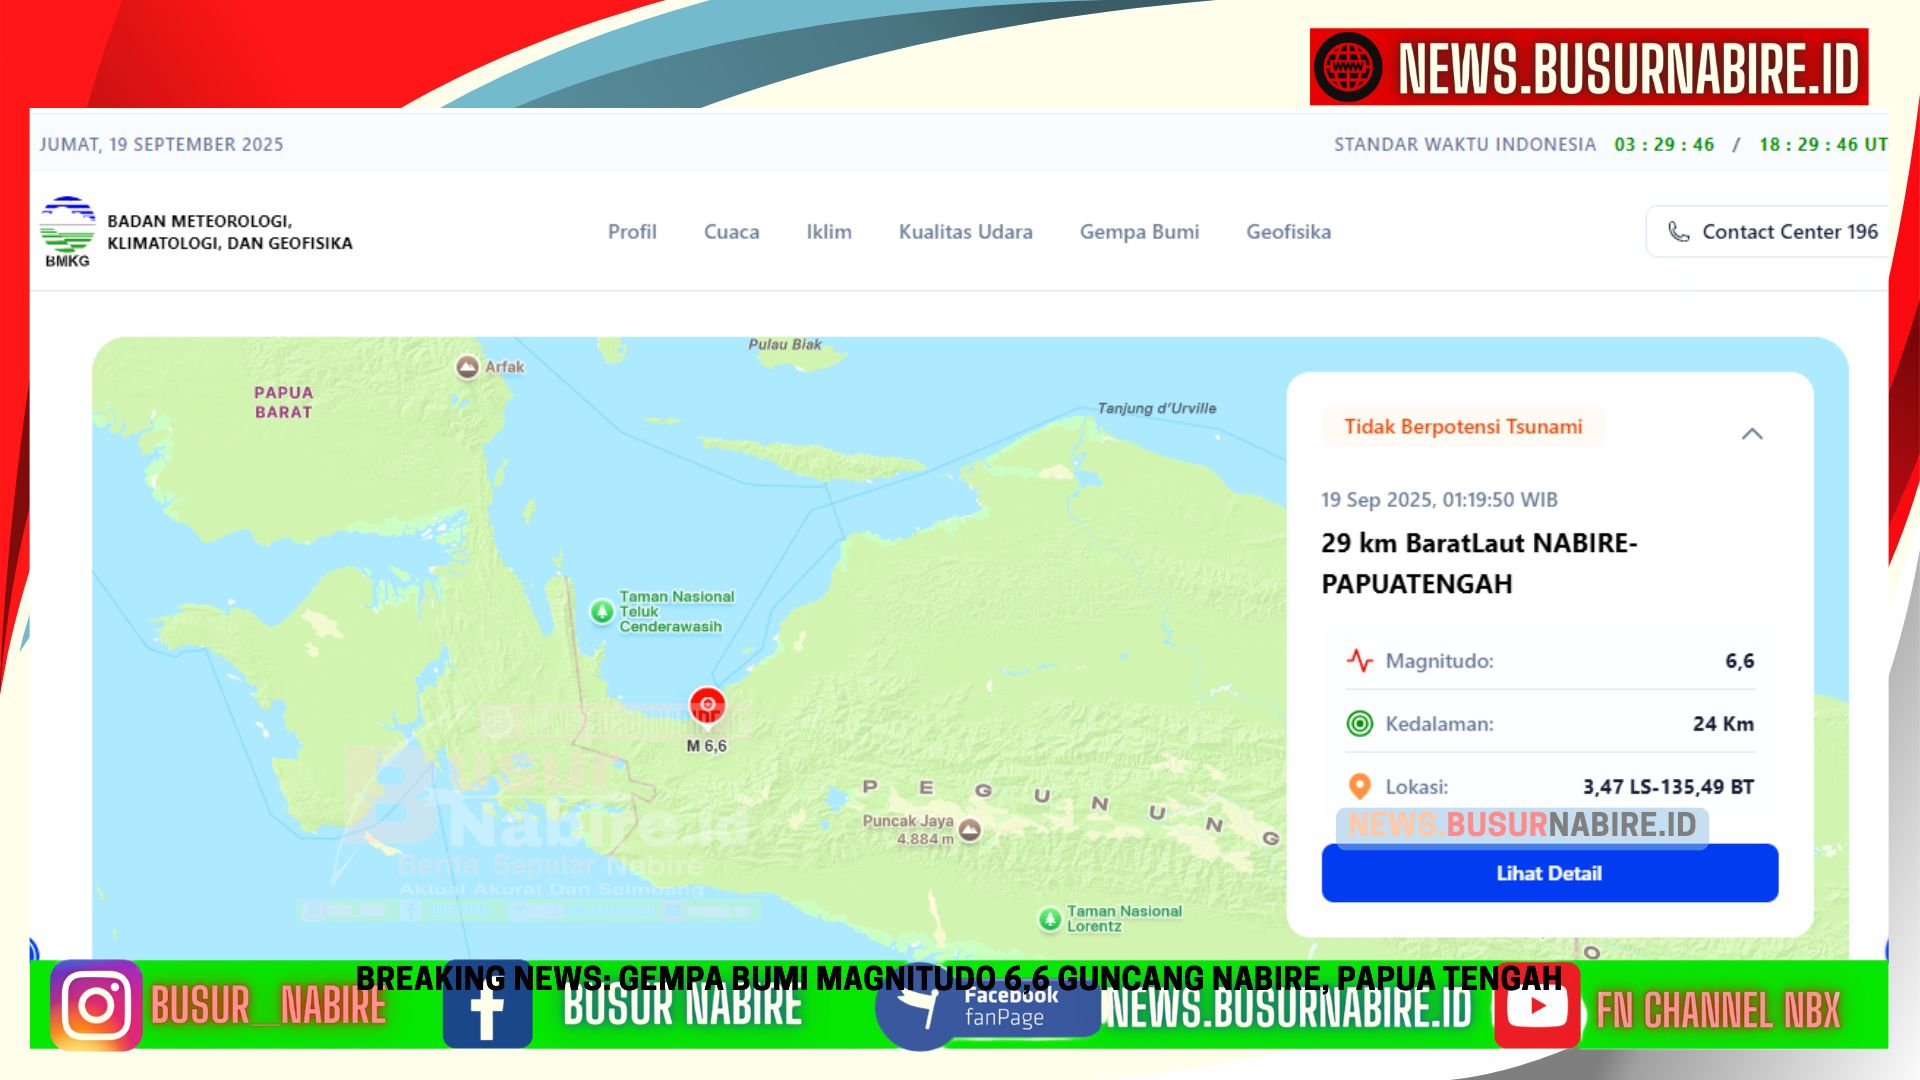Screen dimensions: 1920x1080
Task: Click the Taman Nasional Lorentz park icon
Action: click(1049, 918)
